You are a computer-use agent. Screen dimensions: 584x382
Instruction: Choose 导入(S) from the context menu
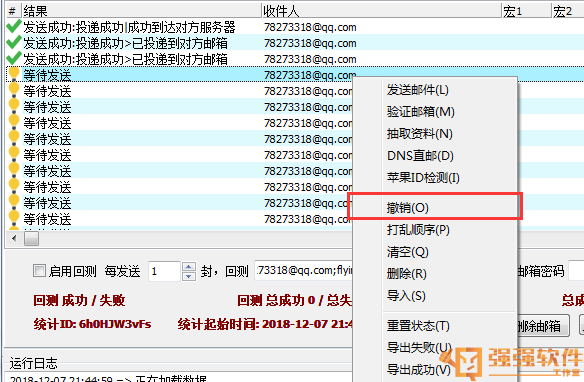pos(406,296)
